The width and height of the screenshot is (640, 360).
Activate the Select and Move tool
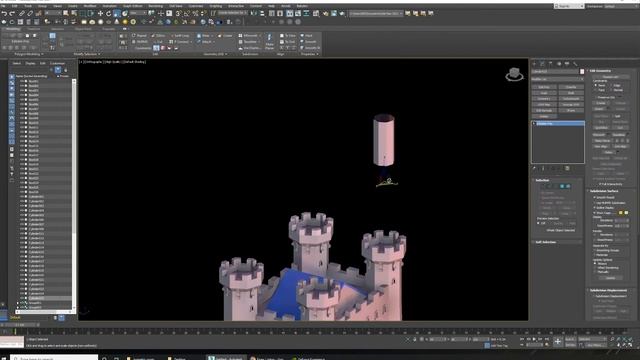(100, 13)
